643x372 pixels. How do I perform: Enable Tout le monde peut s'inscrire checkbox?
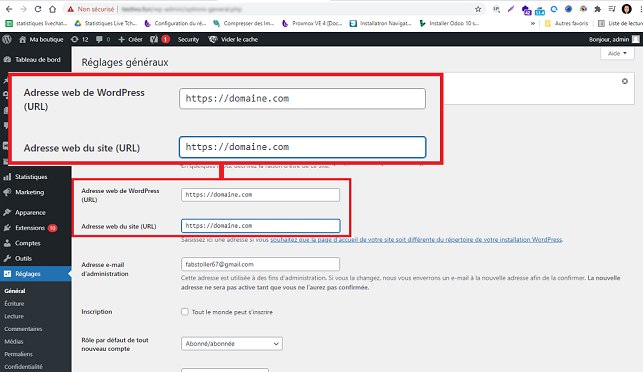pyautogui.click(x=185, y=312)
